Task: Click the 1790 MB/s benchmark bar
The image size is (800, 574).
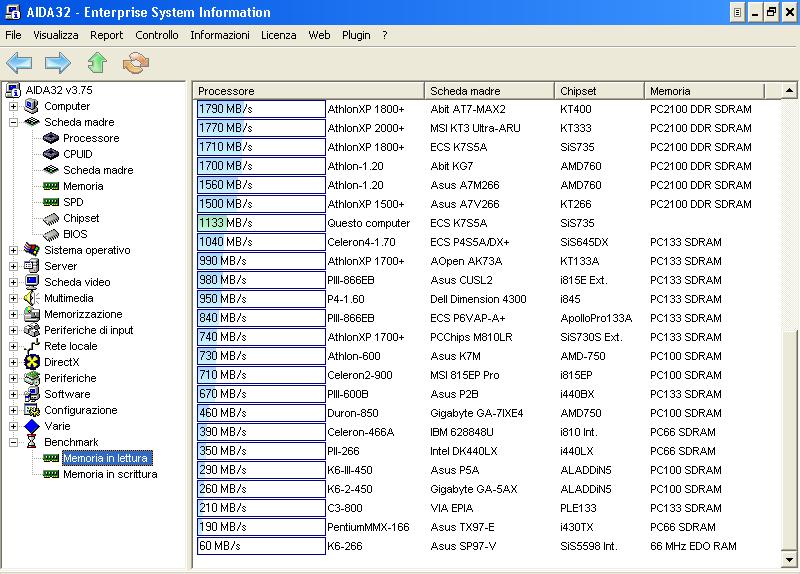Action: 261,109
